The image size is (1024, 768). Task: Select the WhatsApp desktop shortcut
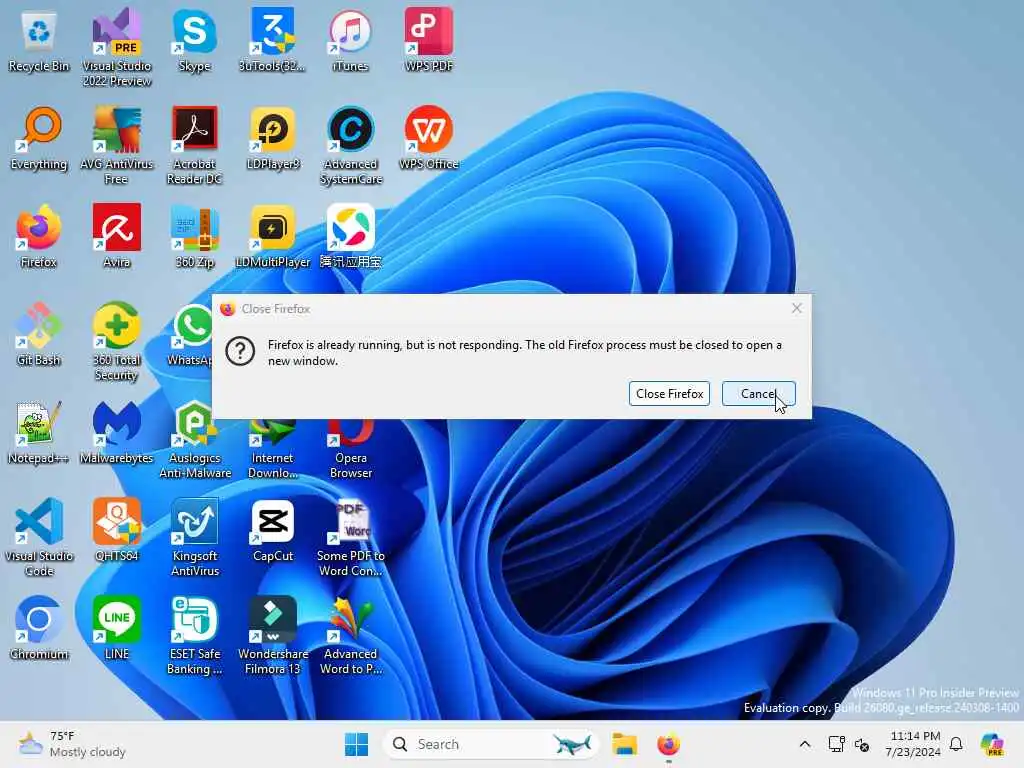click(x=191, y=336)
